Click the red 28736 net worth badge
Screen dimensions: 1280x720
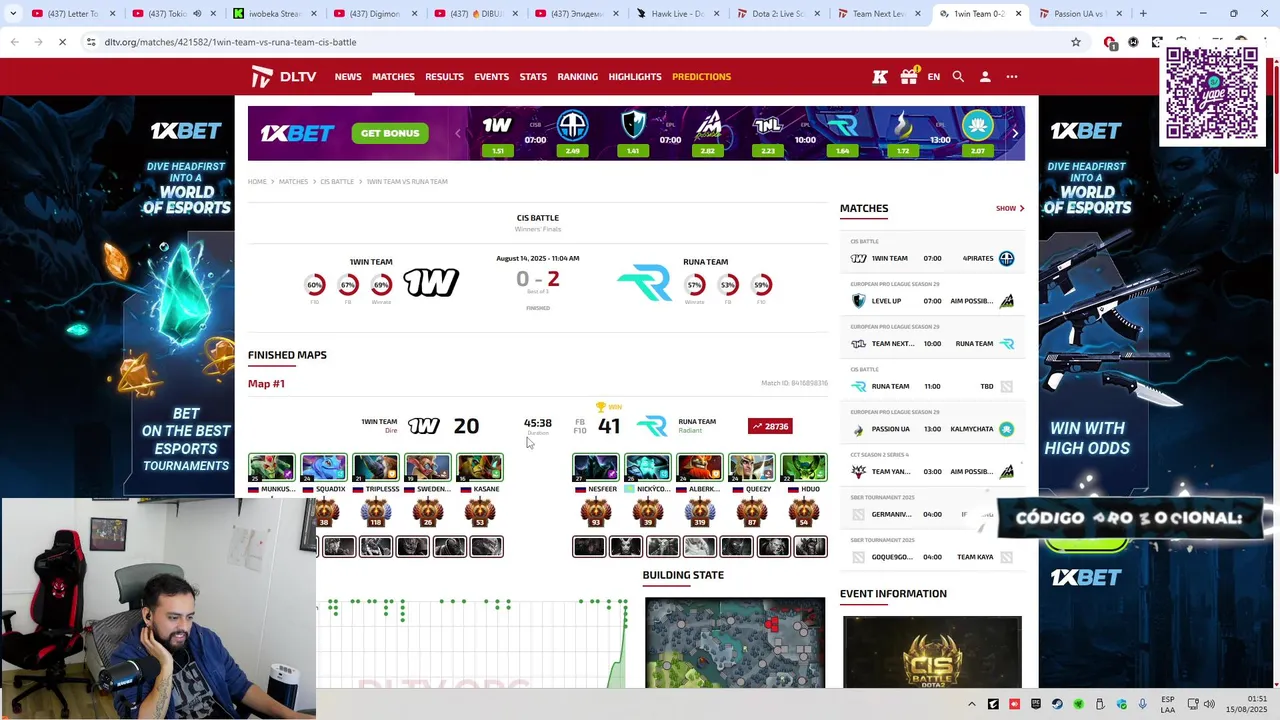(x=770, y=426)
